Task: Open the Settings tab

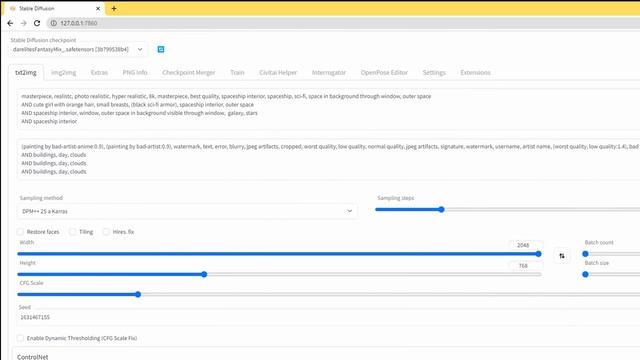Action: [434, 73]
